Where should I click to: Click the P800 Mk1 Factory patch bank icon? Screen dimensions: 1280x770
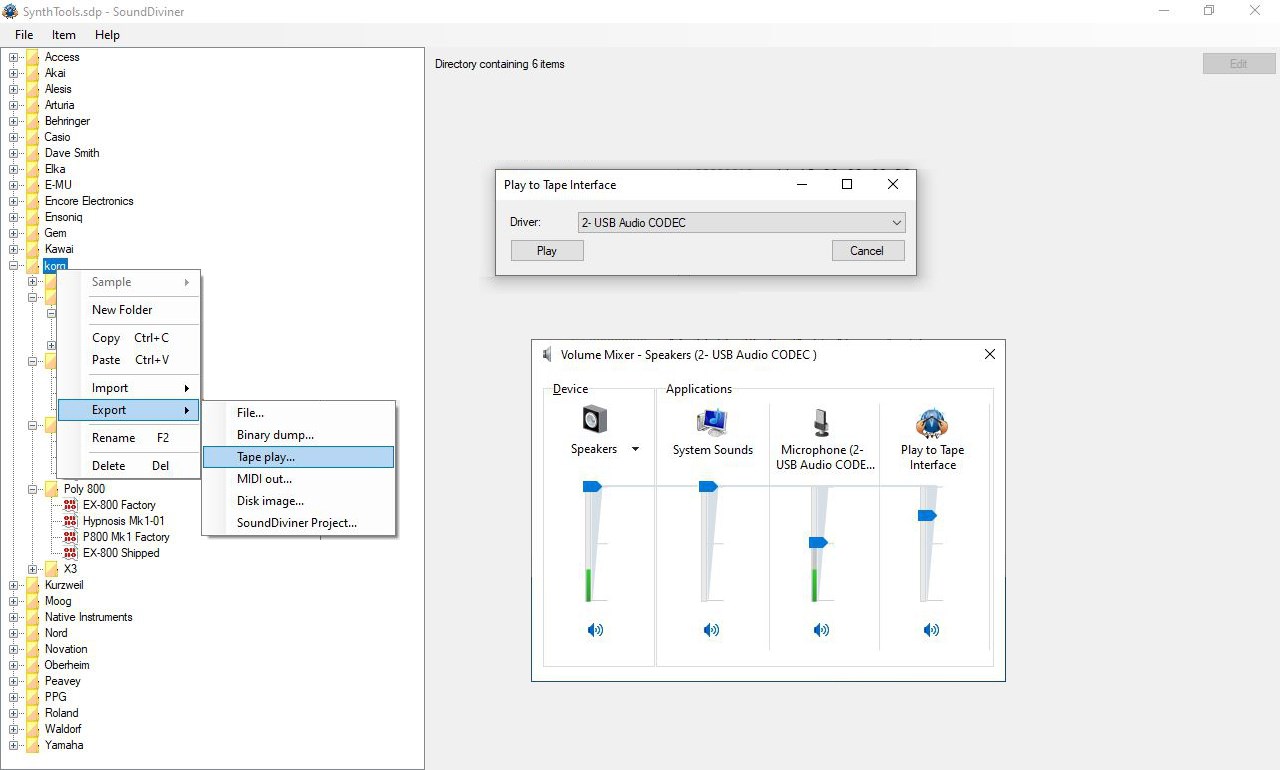[x=70, y=537]
